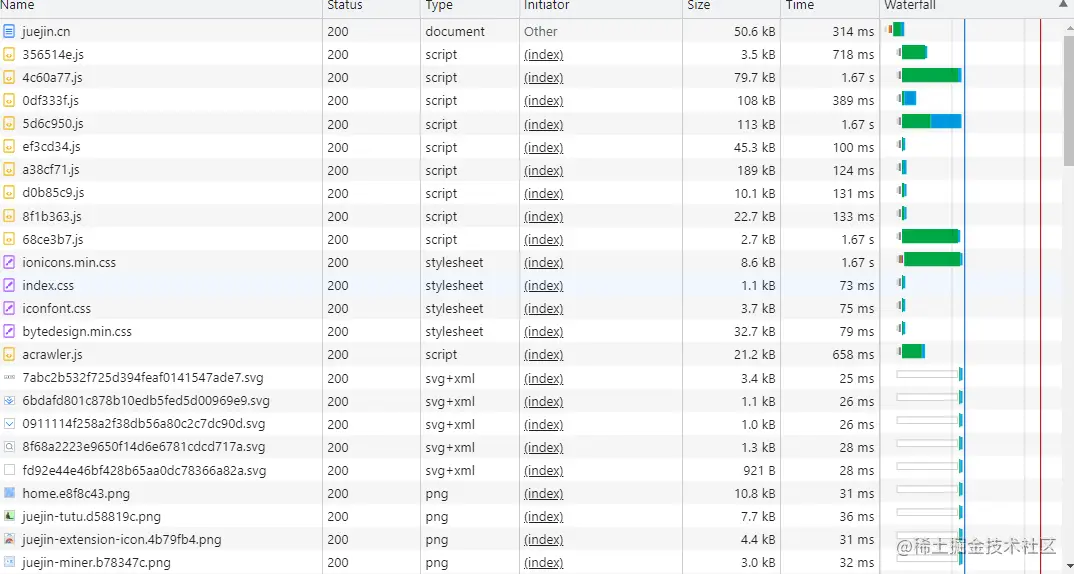
Task: Select the juejin-miner.b78347c.png request name
Action: [x=96, y=563]
